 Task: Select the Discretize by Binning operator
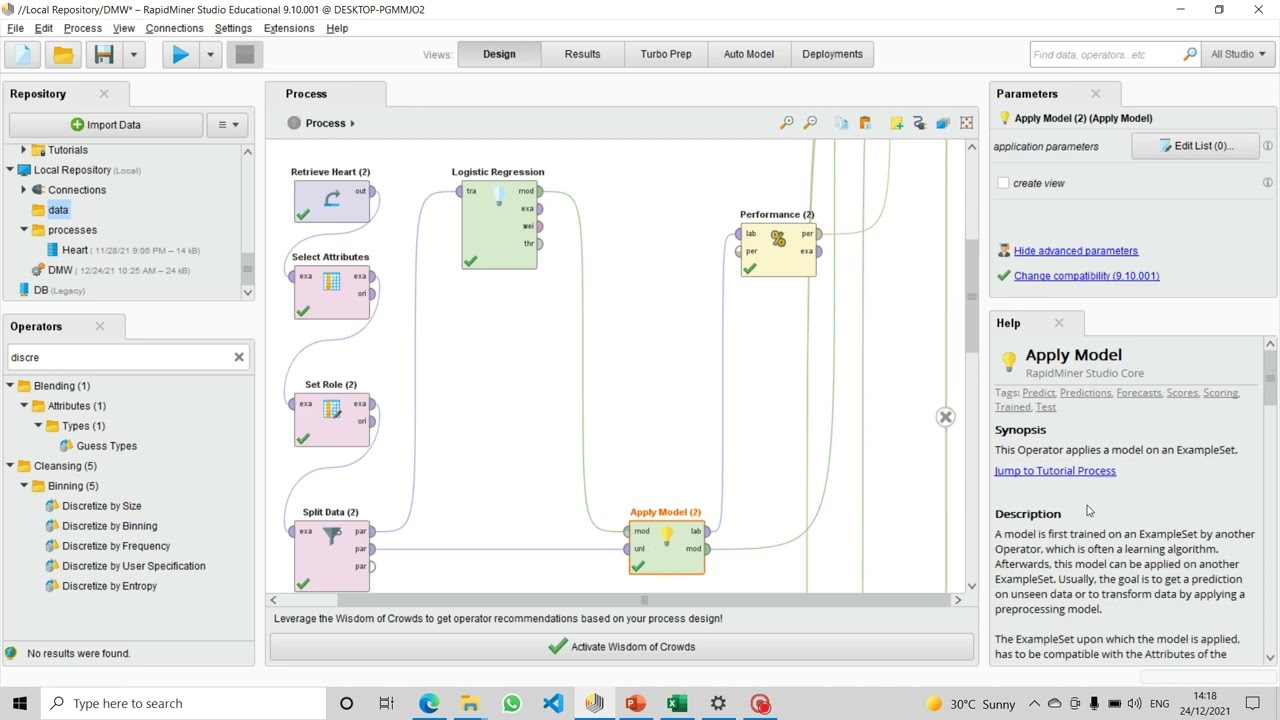[x=110, y=526]
